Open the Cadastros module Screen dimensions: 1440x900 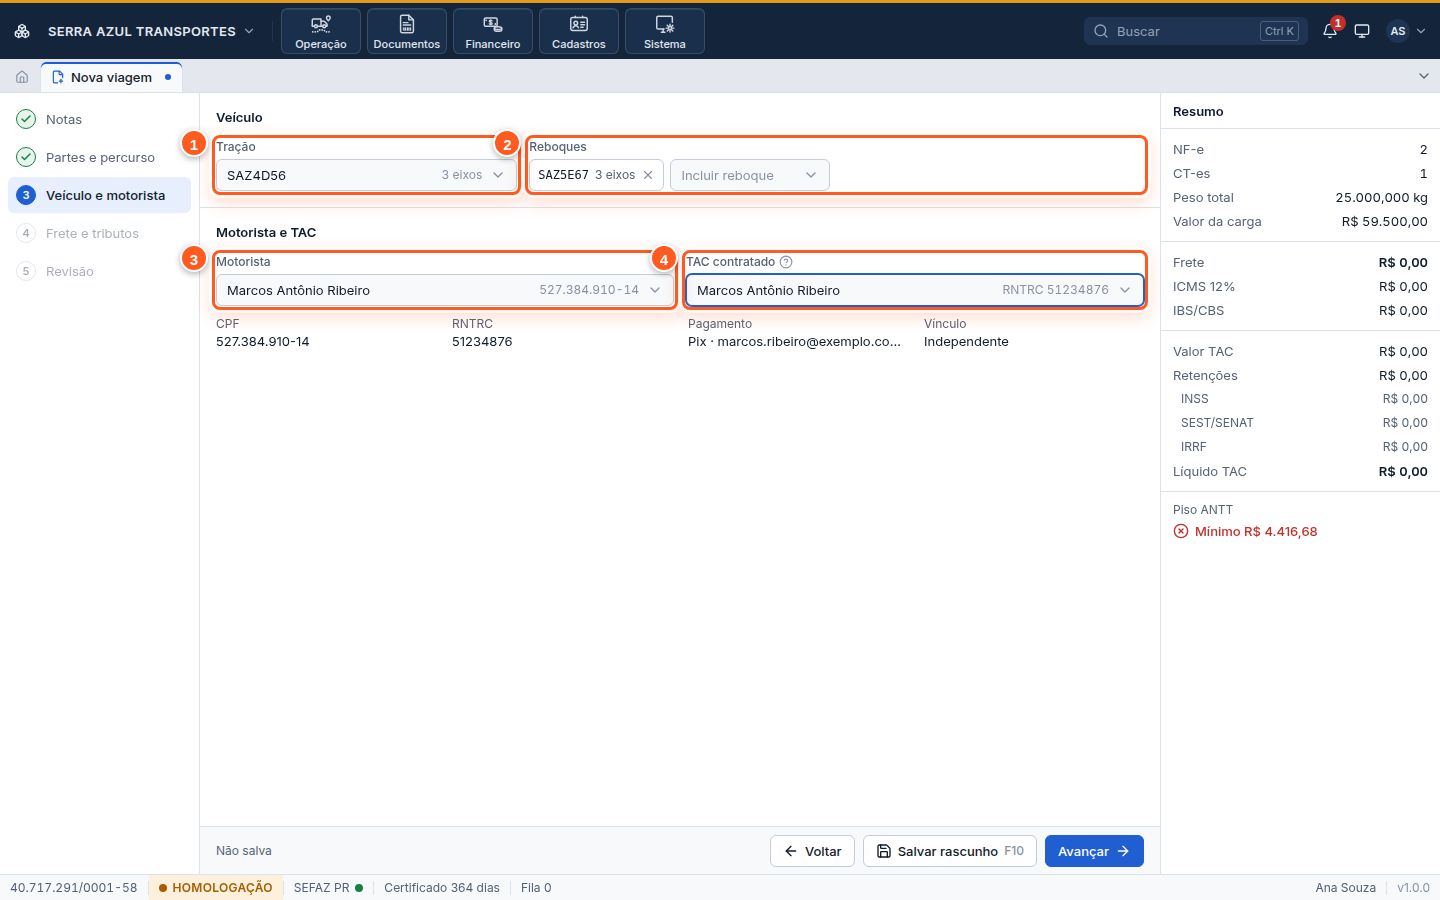579,31
